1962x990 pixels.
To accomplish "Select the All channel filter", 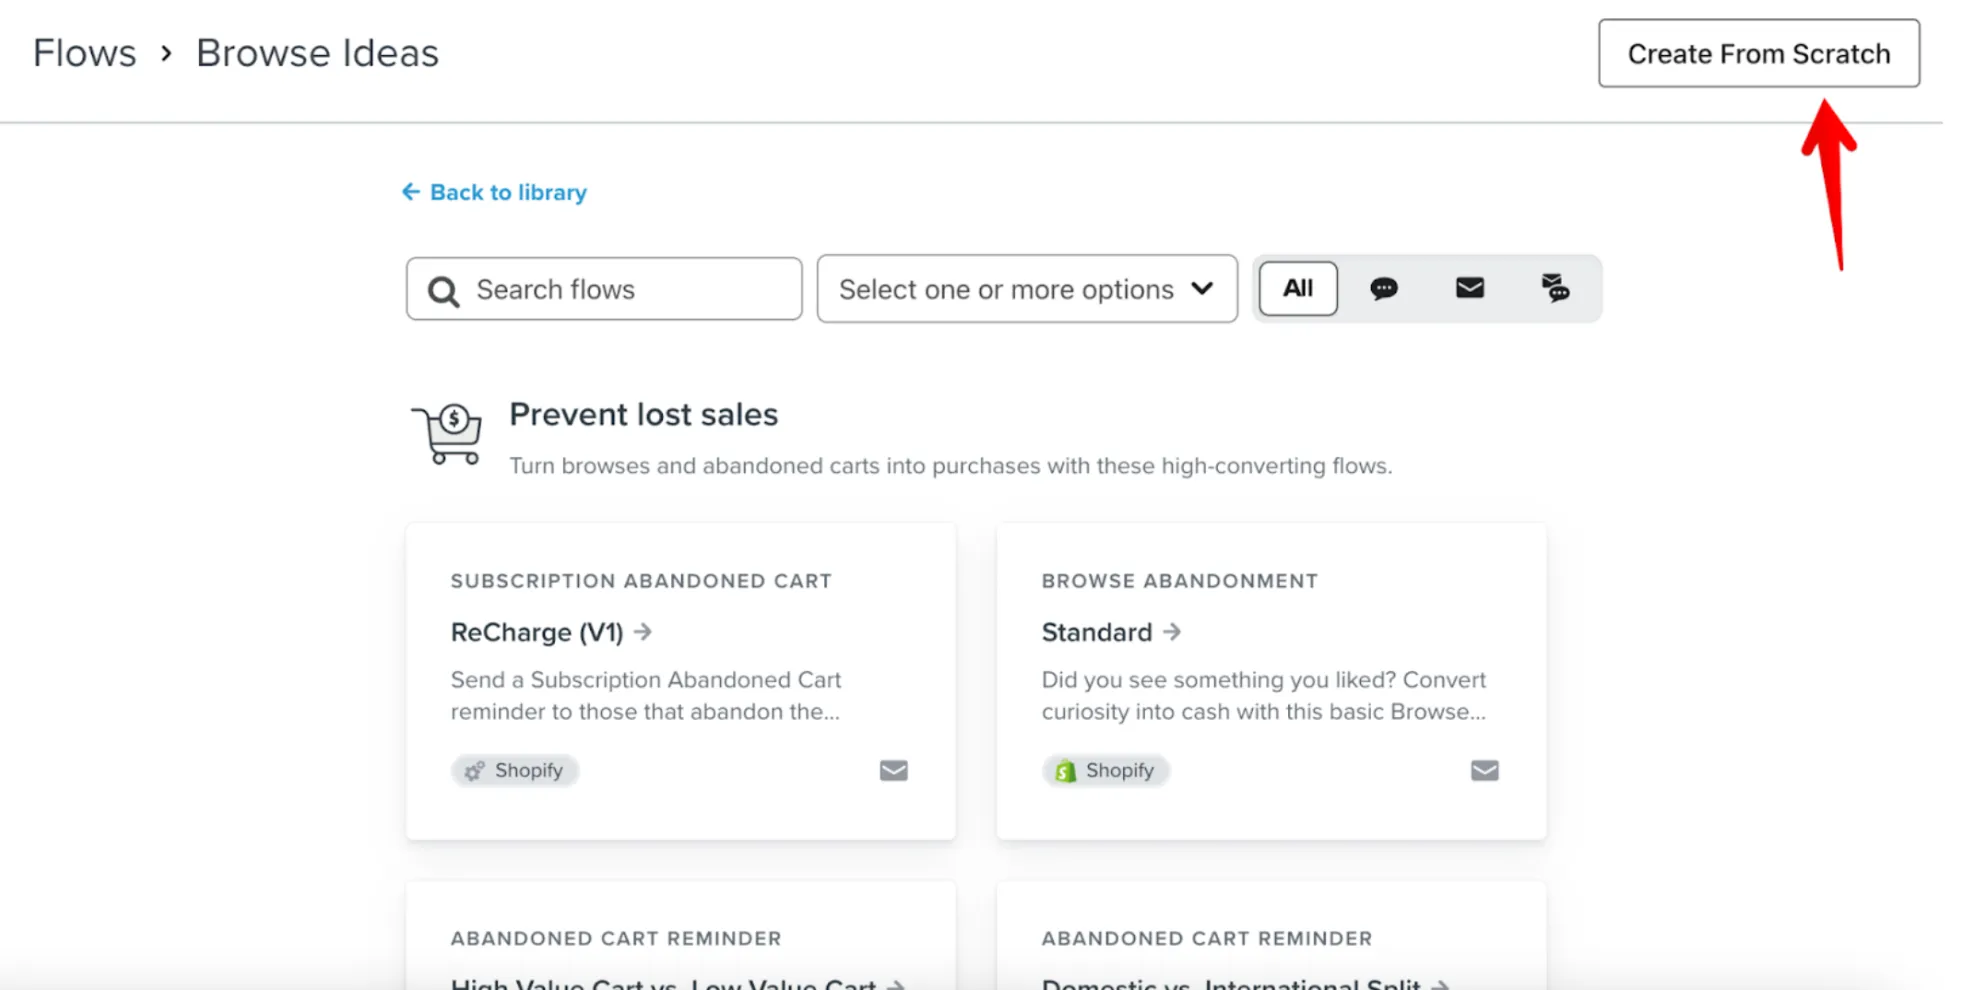I will [x=1298, y=288].
